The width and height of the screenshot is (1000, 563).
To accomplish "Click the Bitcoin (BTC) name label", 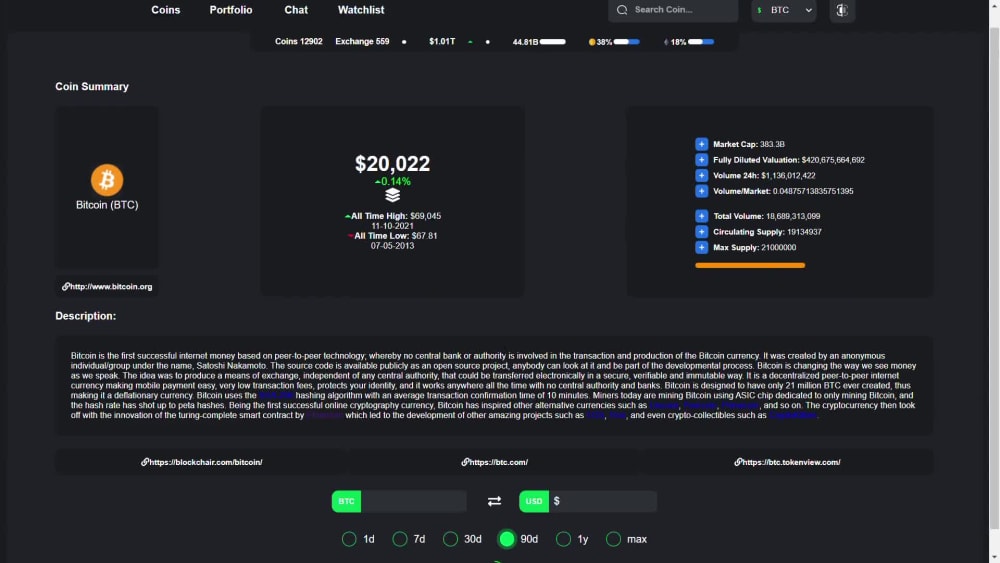I will pyautogui.click(x=107, y=205).
